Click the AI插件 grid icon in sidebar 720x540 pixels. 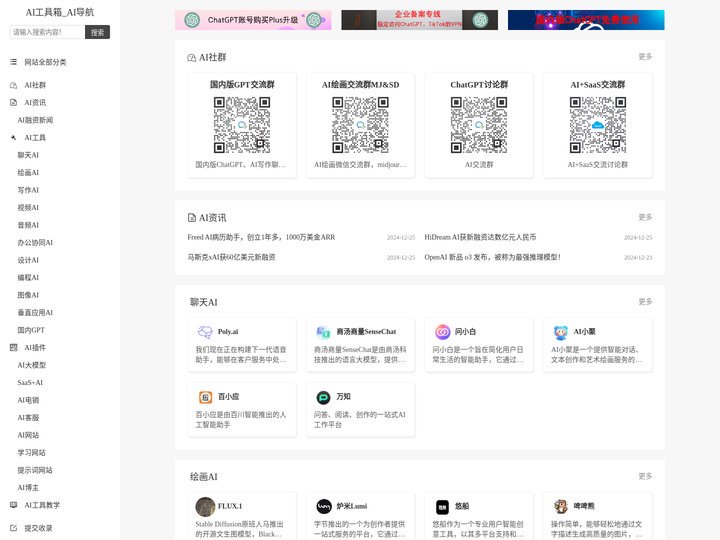click(x=13, y=348)
